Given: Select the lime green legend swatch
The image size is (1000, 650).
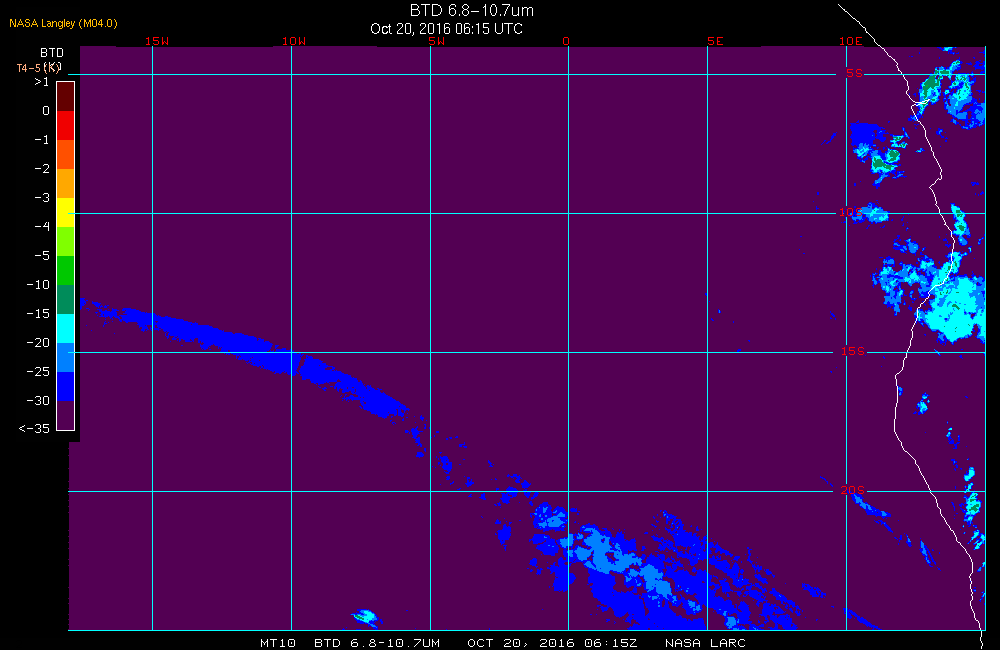Looking at the screenshot, I should (x=66, y=241).
